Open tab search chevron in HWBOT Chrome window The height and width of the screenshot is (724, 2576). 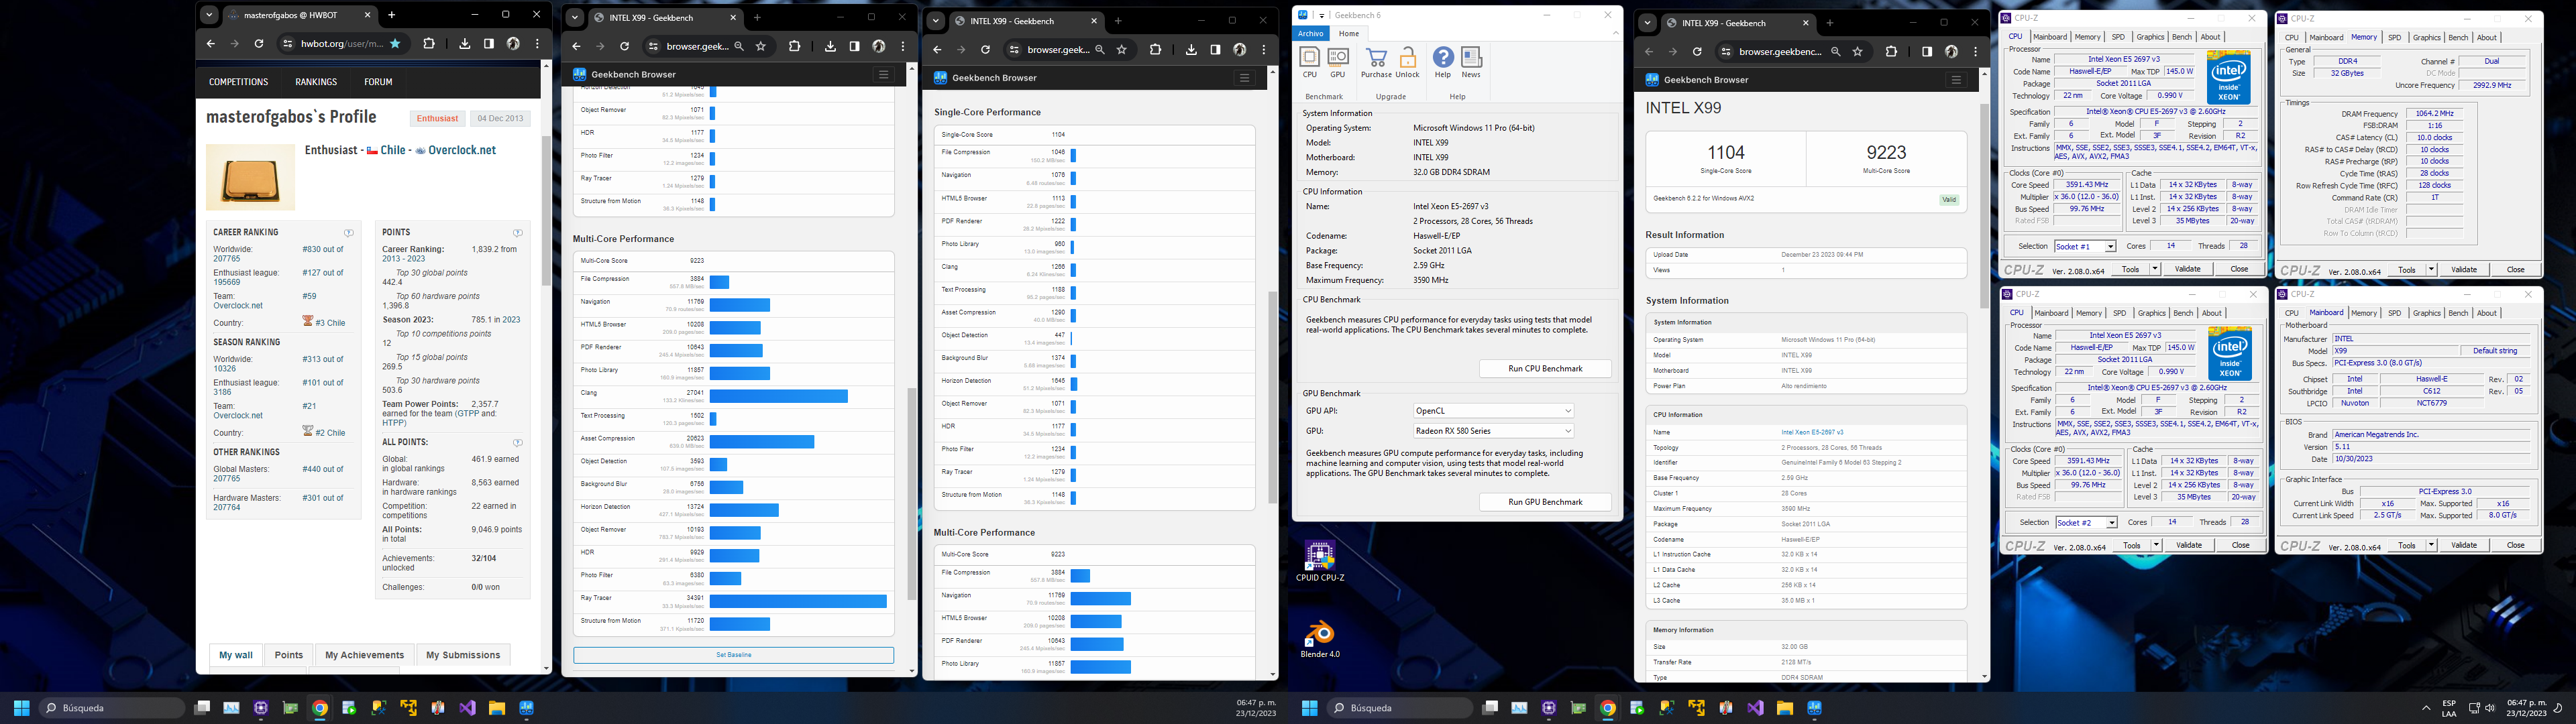point(208,15)
